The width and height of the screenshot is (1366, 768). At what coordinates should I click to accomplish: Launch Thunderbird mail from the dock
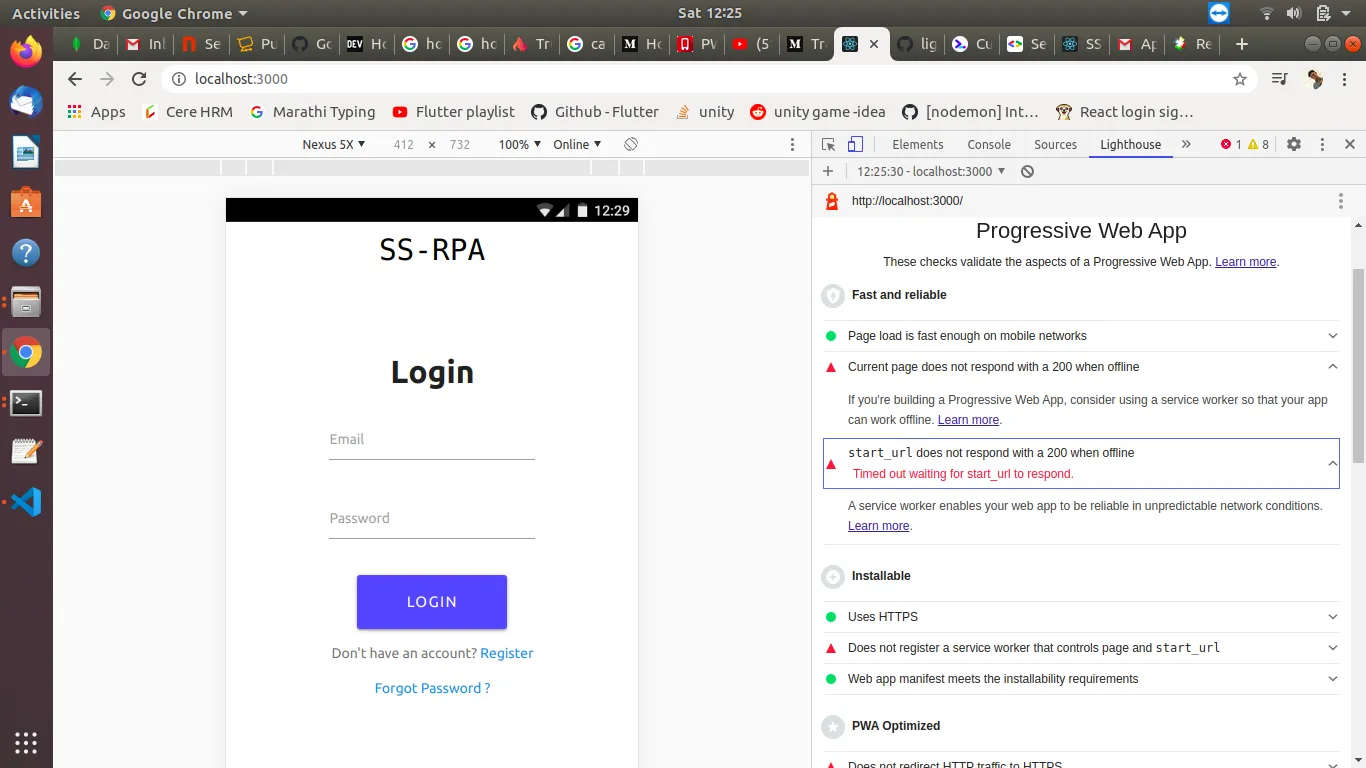26,101
